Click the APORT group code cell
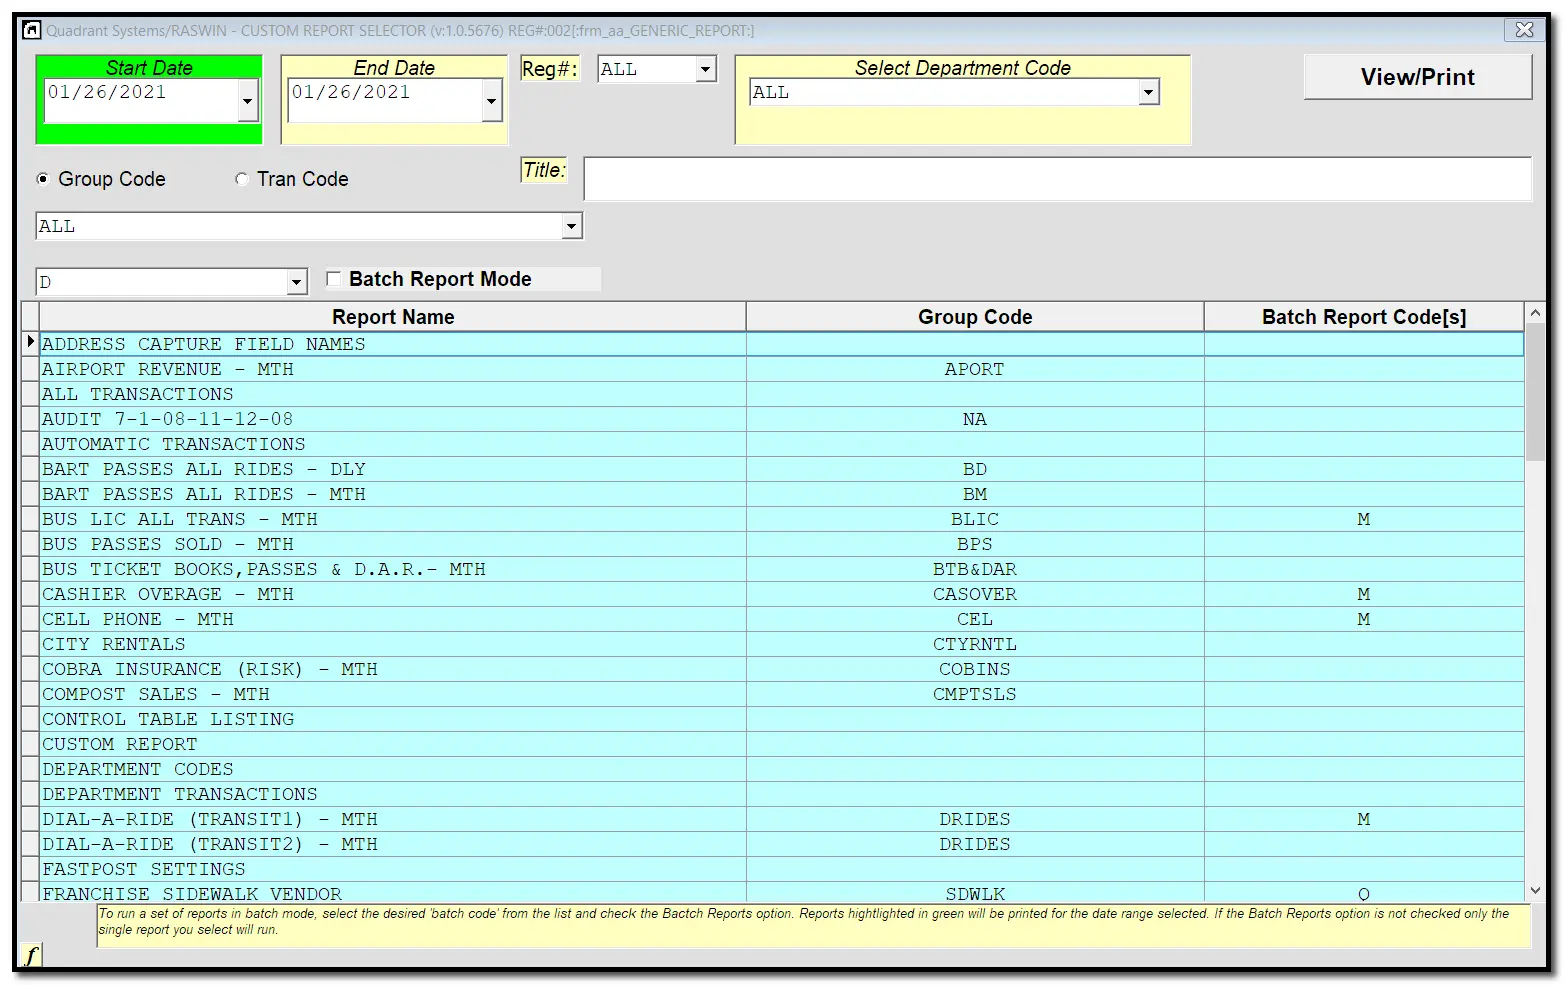The width and height of the screenshot is (1564, 985). 975,369
